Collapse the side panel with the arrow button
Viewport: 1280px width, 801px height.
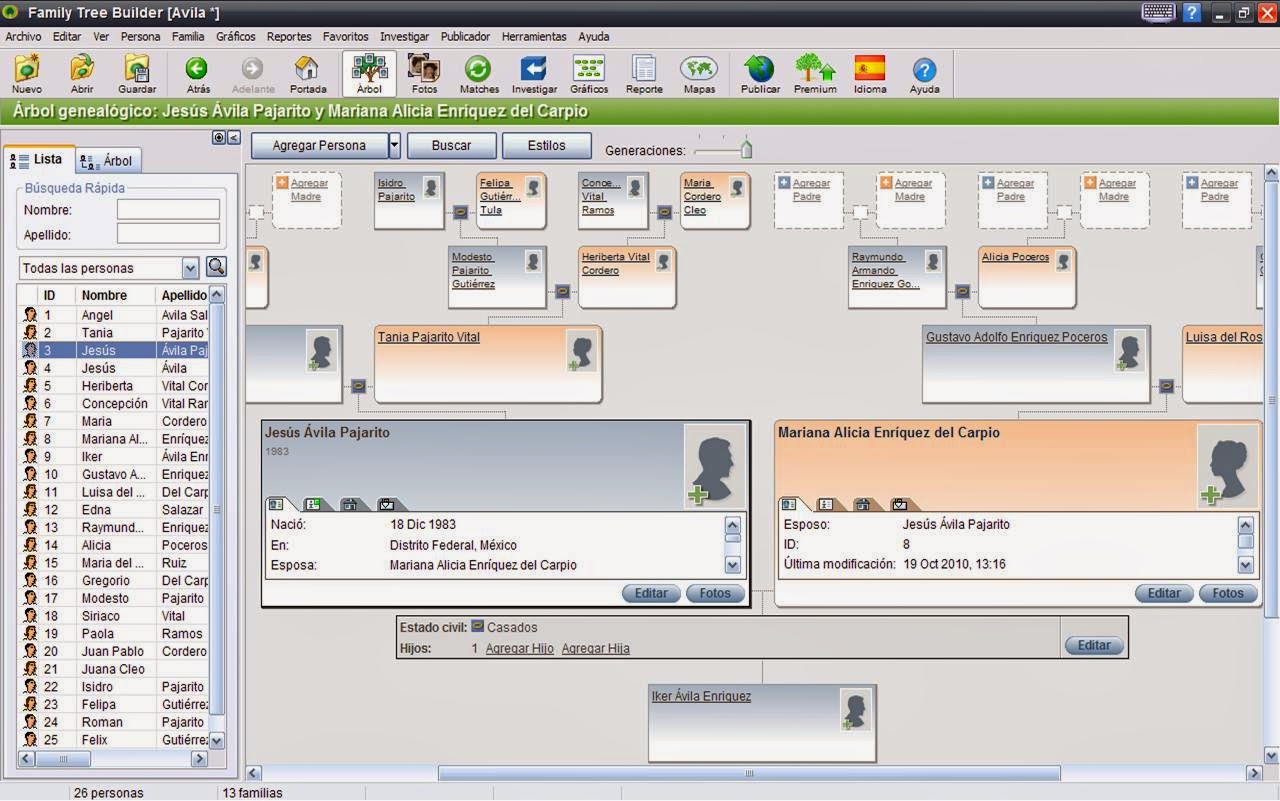coord(234,138)
